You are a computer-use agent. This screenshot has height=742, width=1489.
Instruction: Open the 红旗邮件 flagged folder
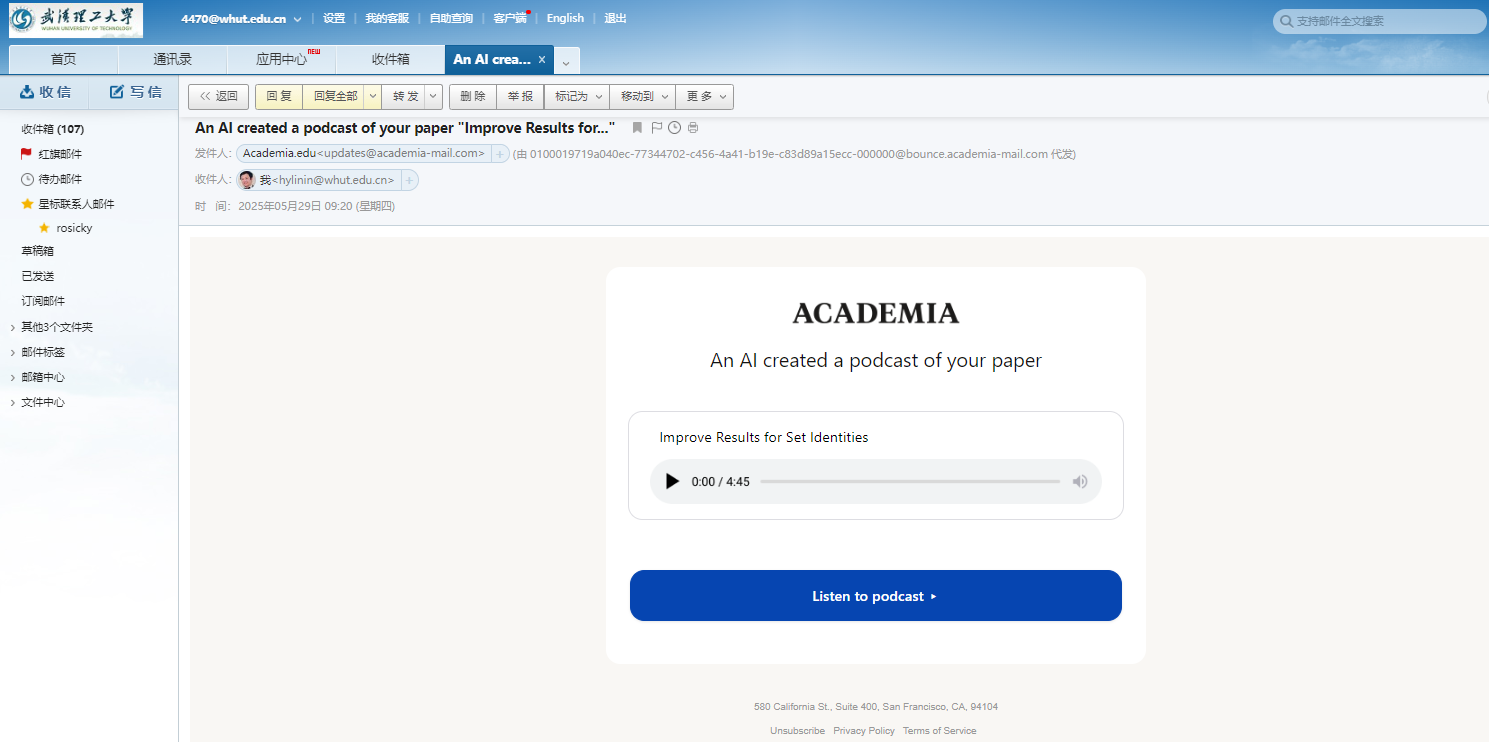tap(60, 154)
